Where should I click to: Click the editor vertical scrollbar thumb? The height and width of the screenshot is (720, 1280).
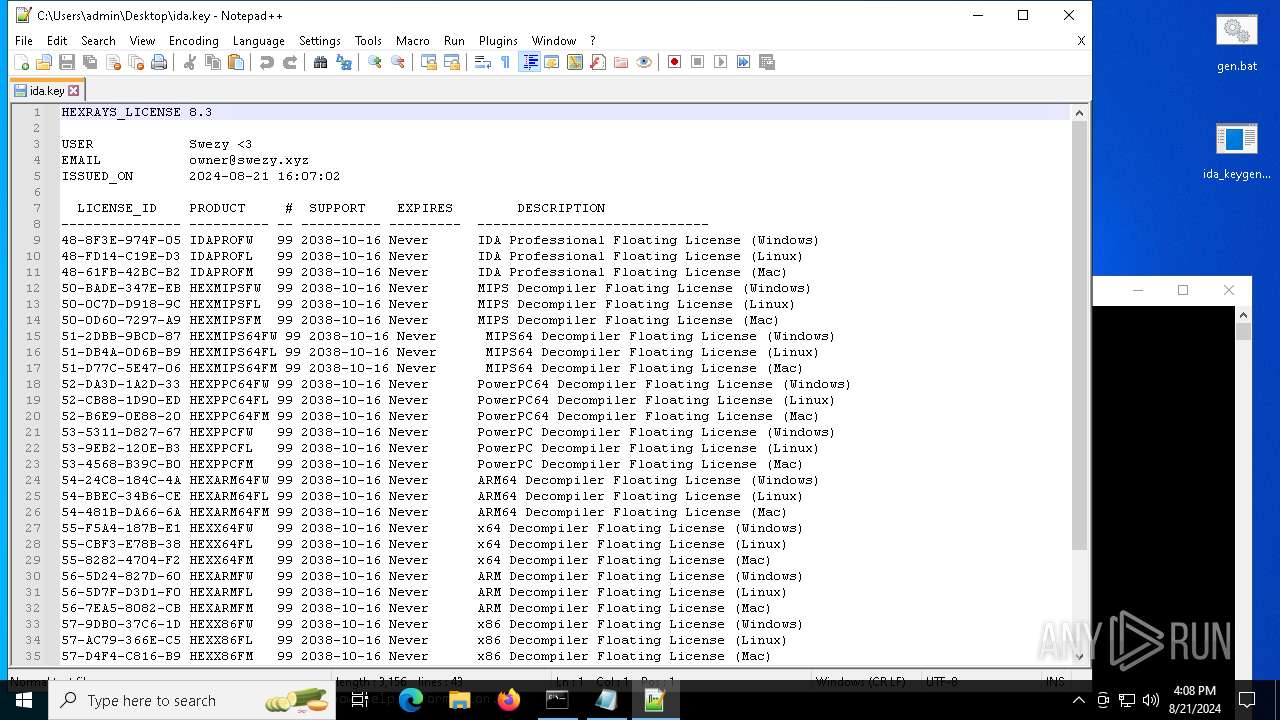1079,336
